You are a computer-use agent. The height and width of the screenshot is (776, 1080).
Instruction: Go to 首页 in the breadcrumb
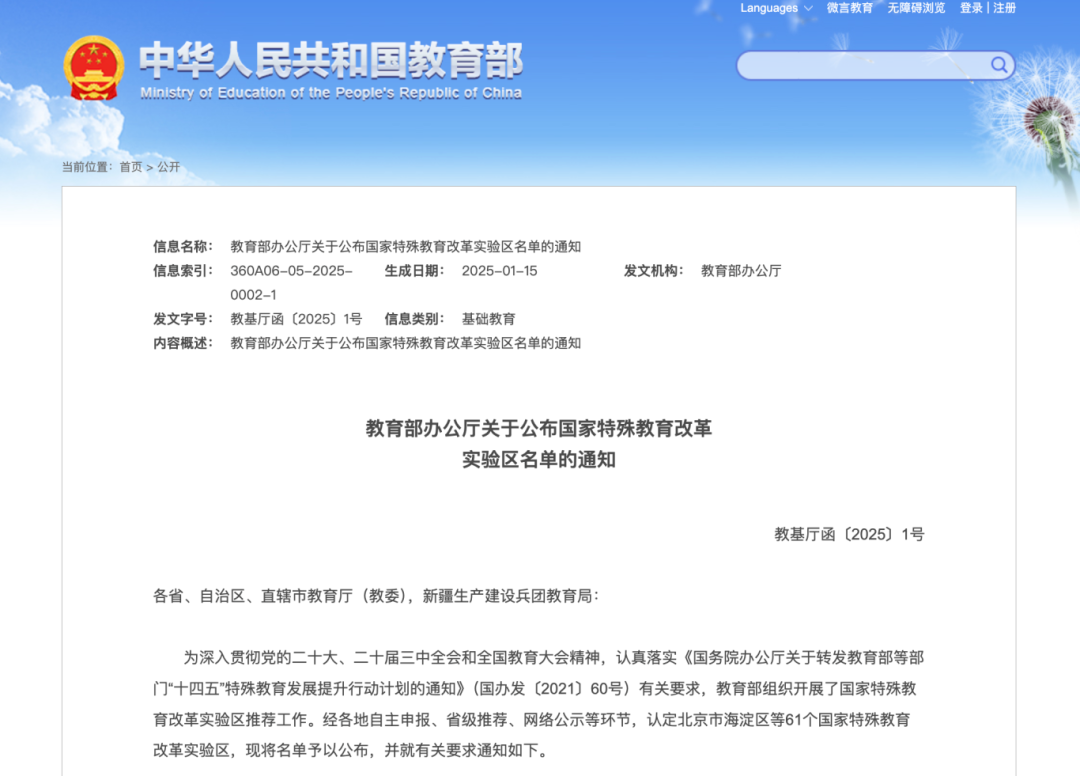[131, 167]
